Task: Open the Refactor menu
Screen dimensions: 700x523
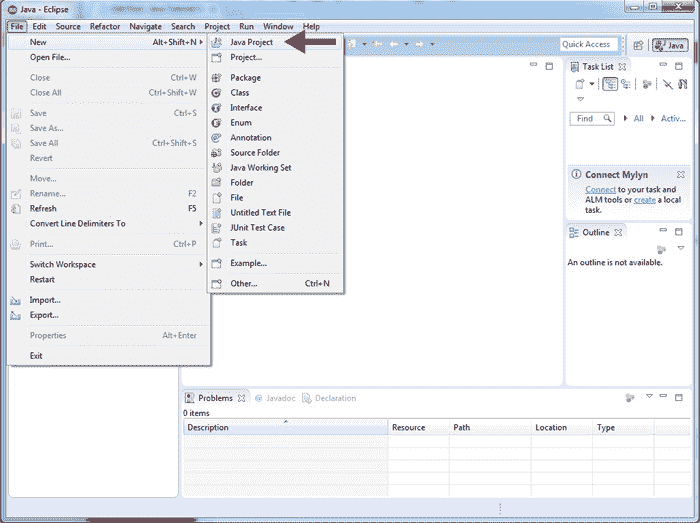Action: click(x=105, y=26)
